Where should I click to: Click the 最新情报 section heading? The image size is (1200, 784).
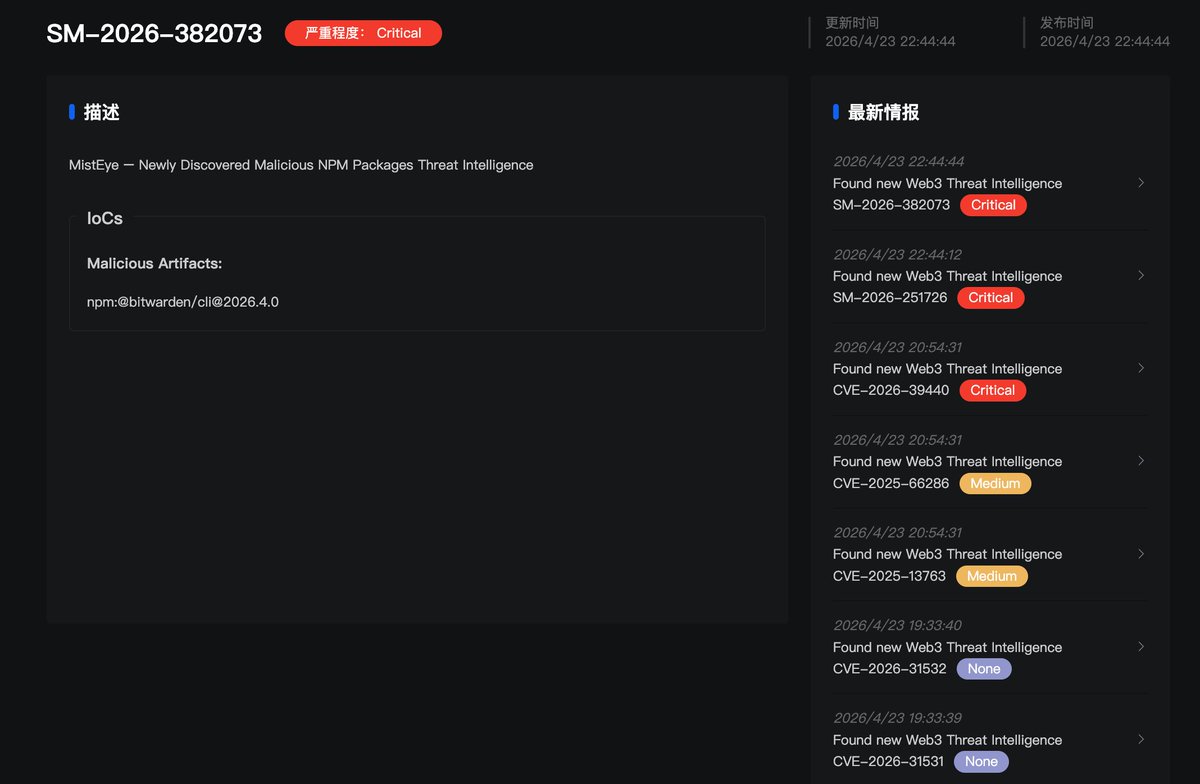pos(883,112)
